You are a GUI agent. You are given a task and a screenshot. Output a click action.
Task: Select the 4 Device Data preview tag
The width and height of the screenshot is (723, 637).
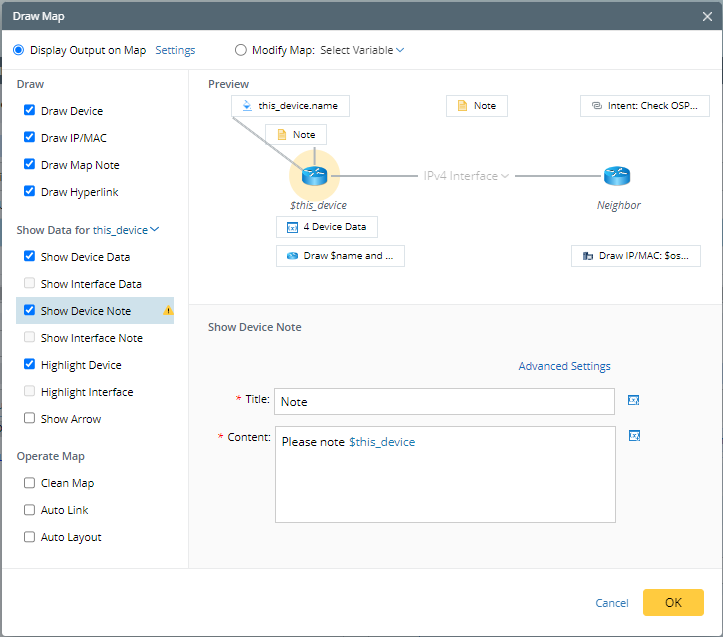(326, 227)
